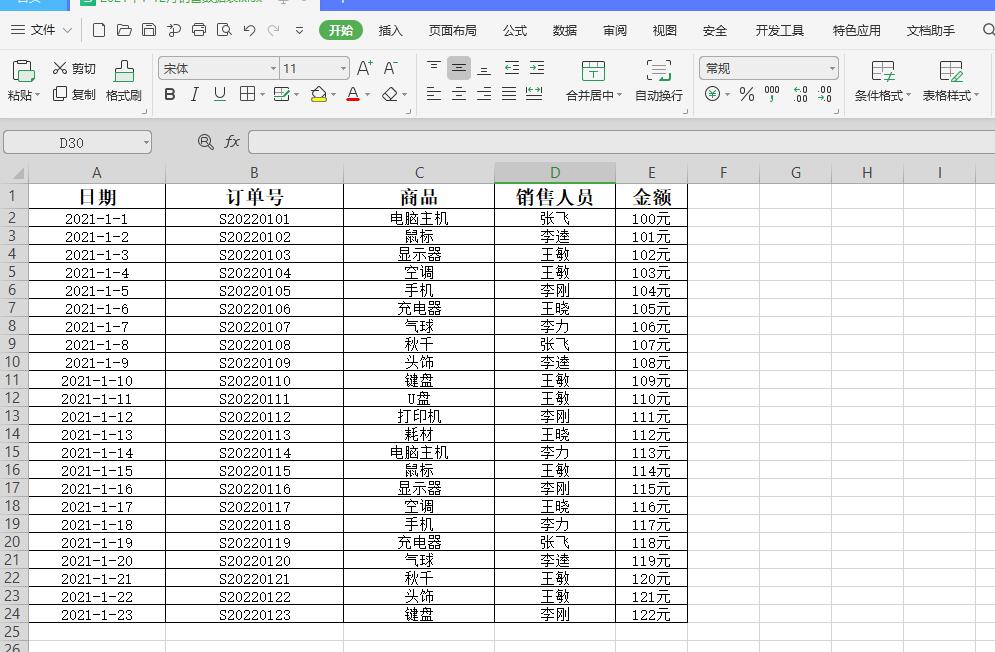Expand the name box dropdown arrow
The image size is (995, 652).
tap(147, 143)
